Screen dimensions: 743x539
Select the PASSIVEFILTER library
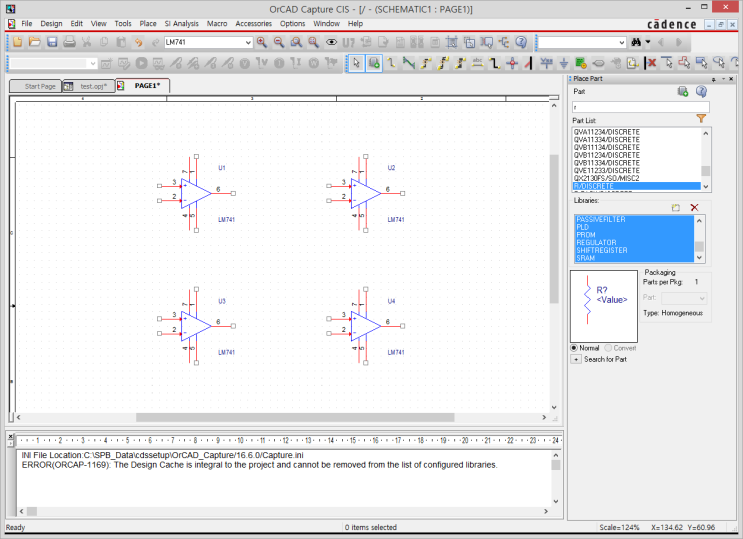point(634,219)
